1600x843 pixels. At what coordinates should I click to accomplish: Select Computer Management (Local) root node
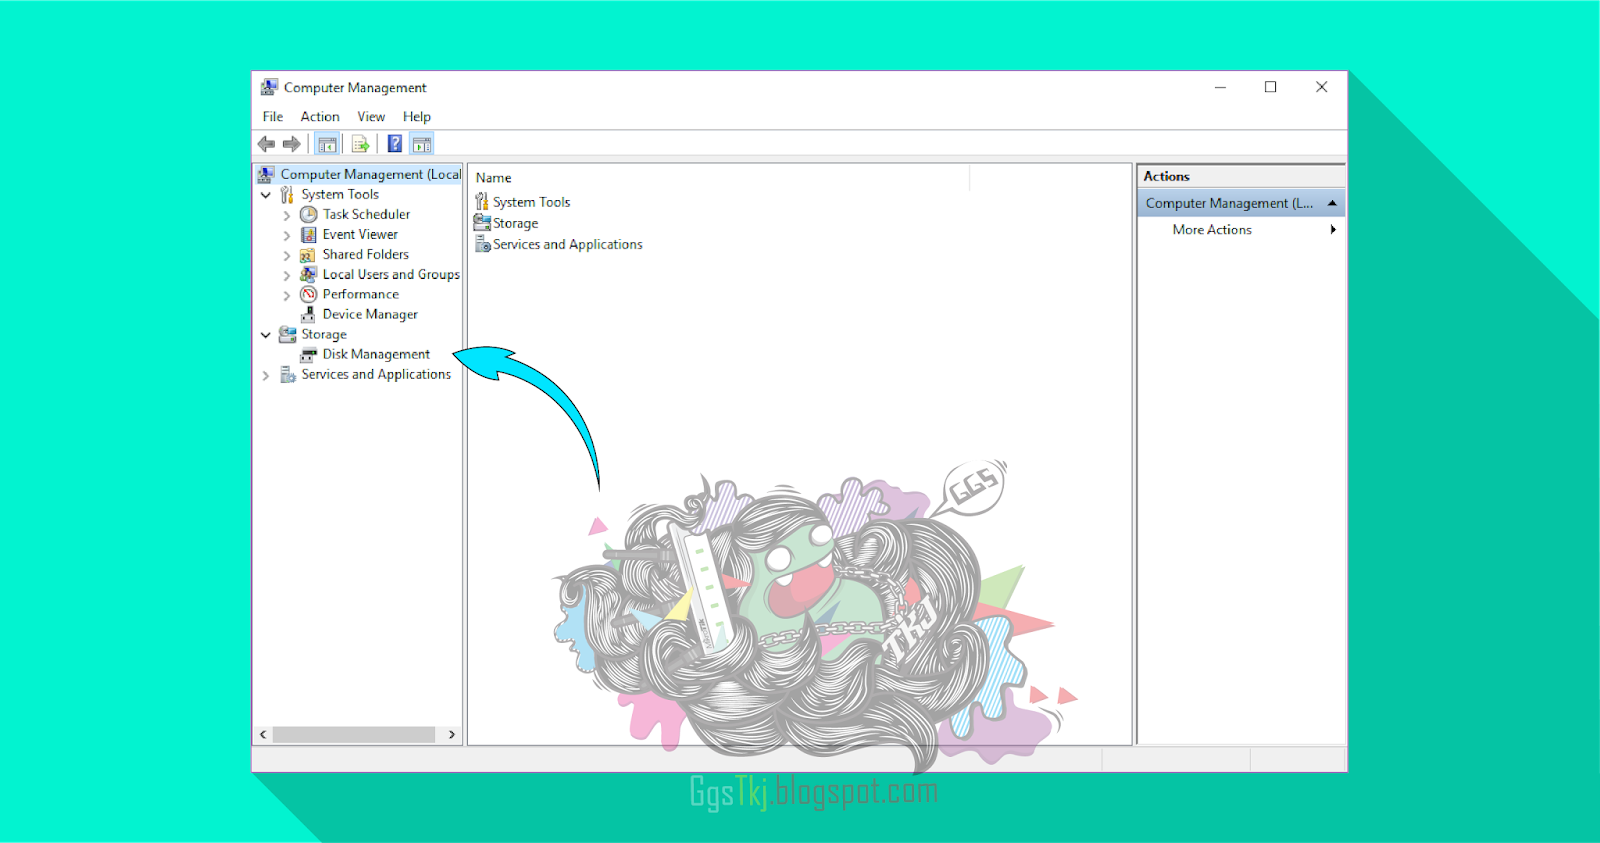click(370, 174)
